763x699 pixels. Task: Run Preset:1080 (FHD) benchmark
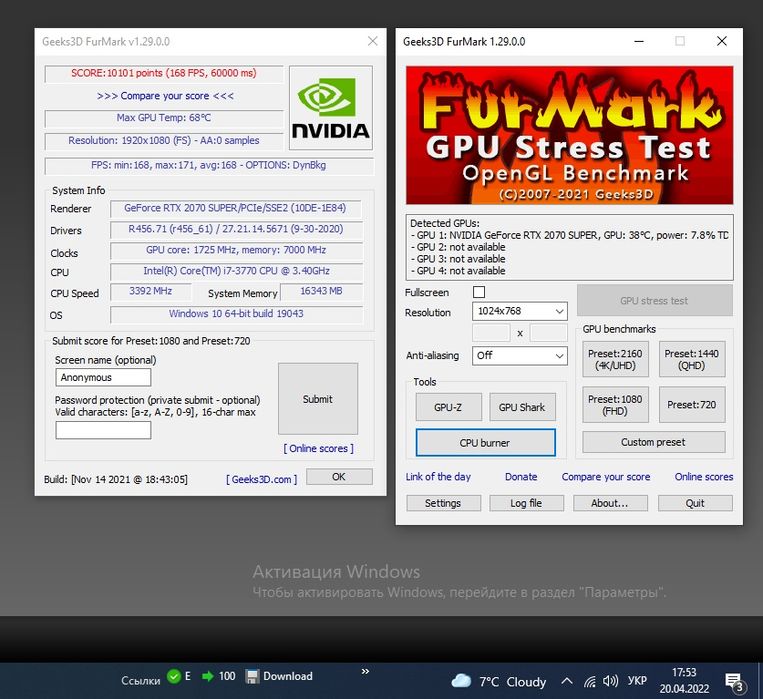[x=615, y=405]
